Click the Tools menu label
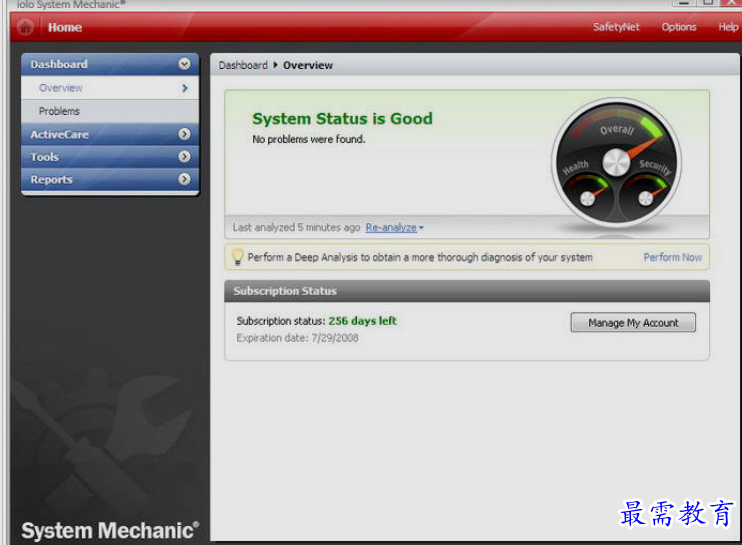This screenshot has width=742, height=545. click(44, 157)
